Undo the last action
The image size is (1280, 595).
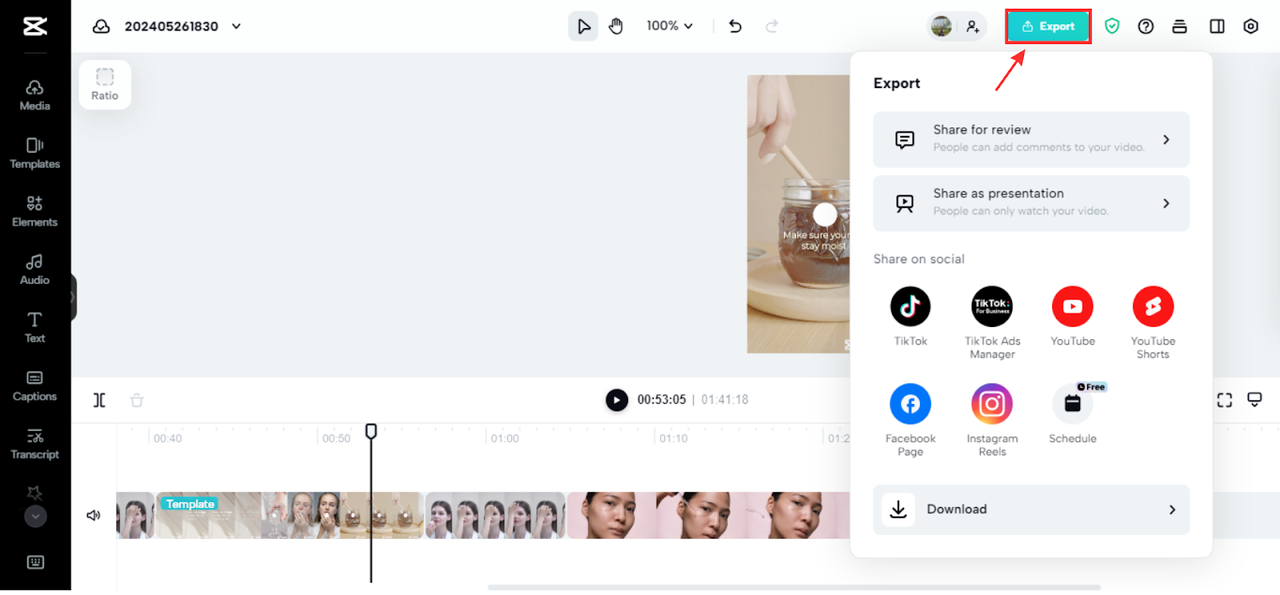[x=735, y=26]
